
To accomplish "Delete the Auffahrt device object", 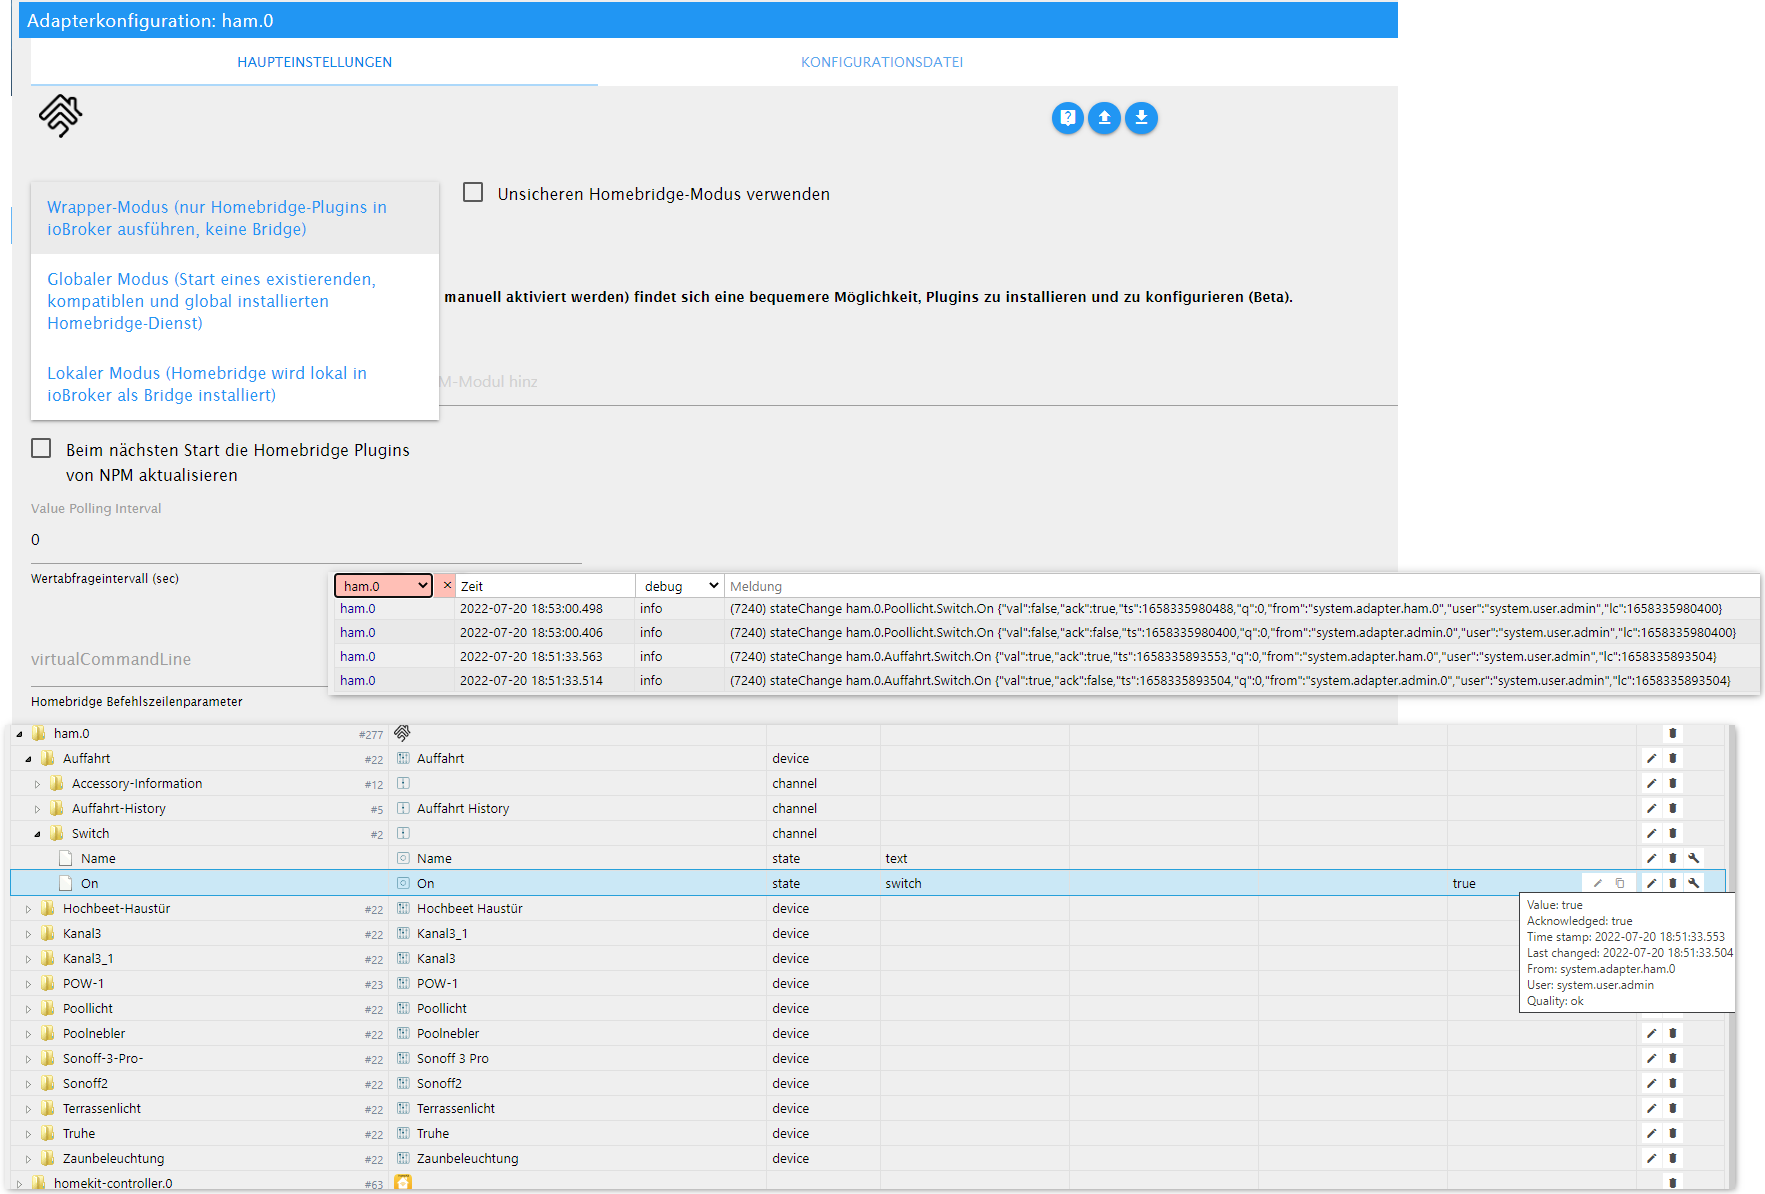I will click(x=1672, y=759).
